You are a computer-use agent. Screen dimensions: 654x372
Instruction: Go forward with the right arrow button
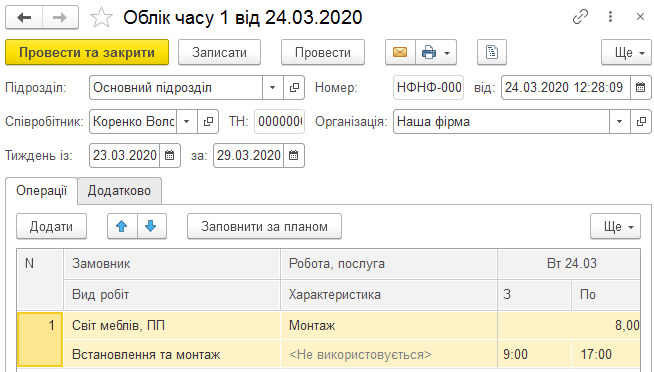[60, 17]
